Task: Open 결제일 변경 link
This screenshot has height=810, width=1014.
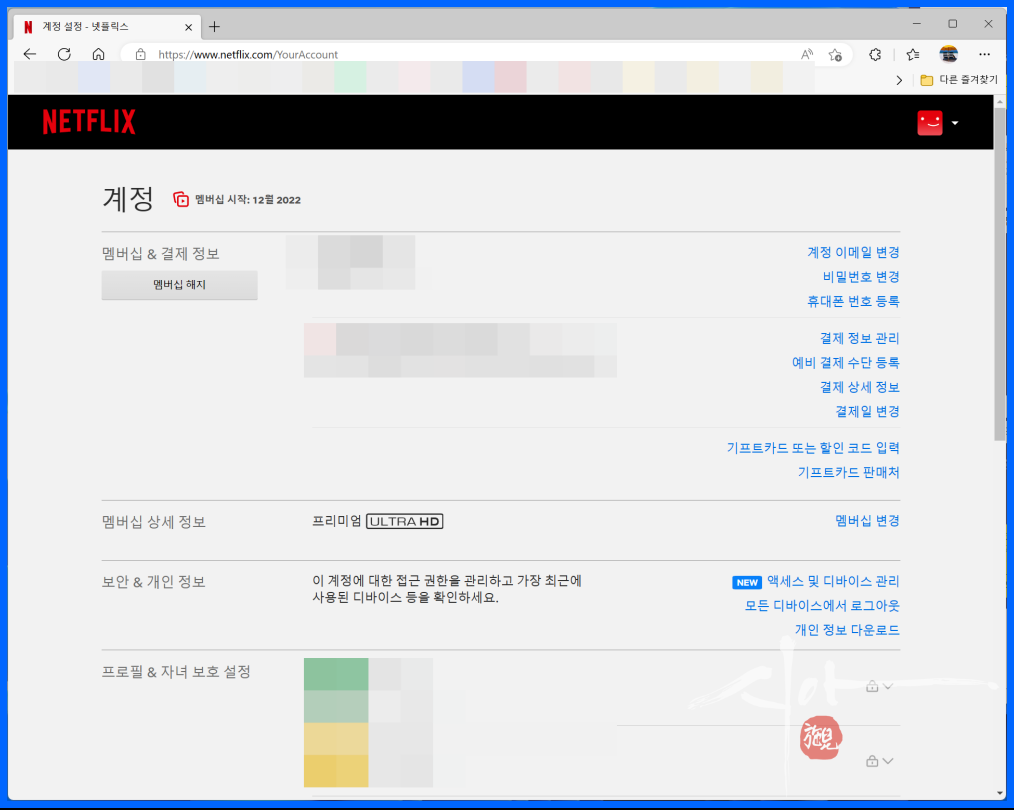Action: pos(867,412)
